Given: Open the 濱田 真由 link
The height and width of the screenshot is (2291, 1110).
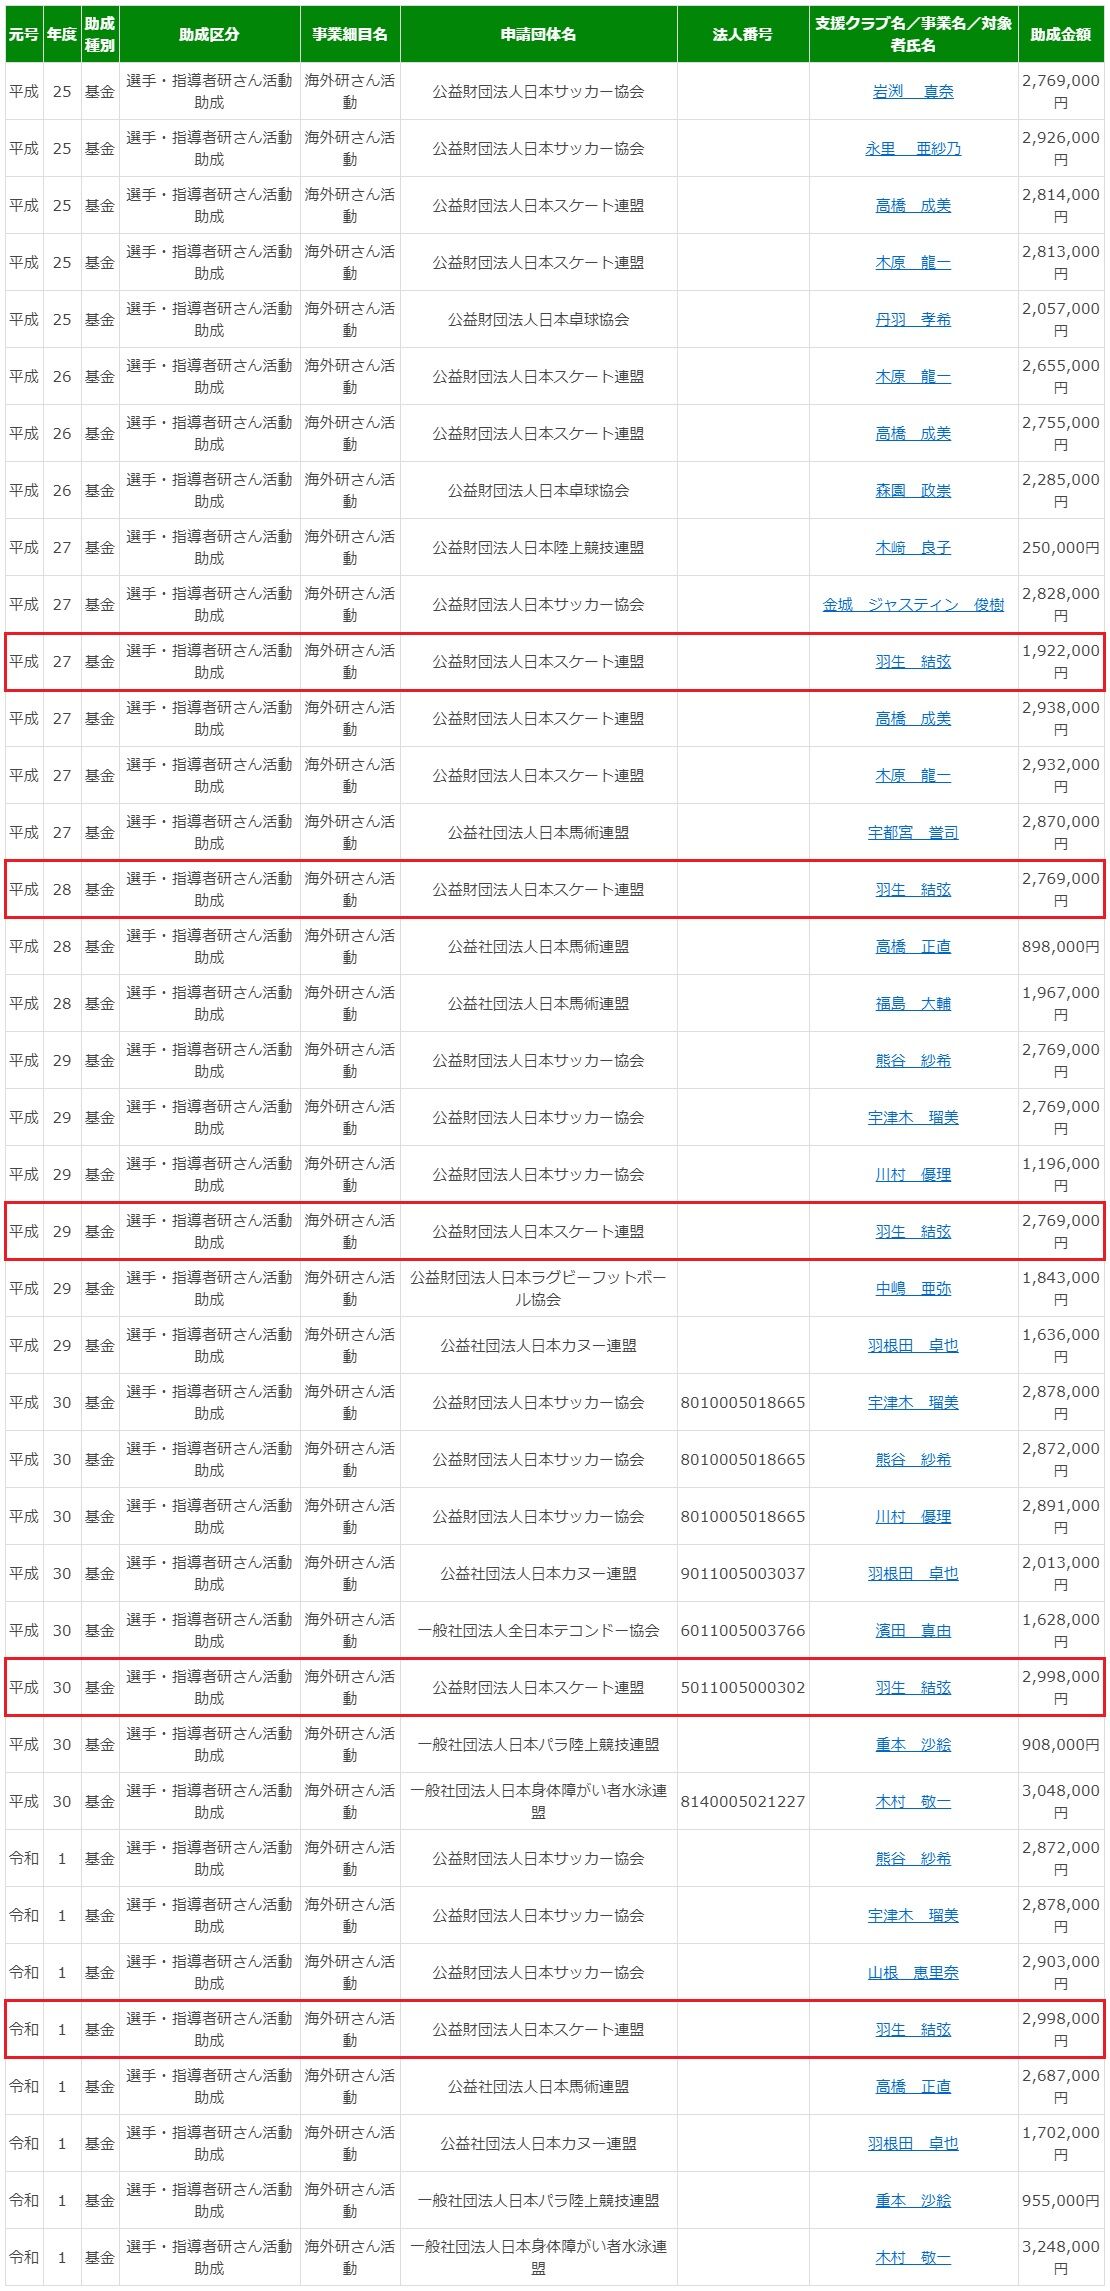Looking at the screenshot, I should pos(913,1630).
